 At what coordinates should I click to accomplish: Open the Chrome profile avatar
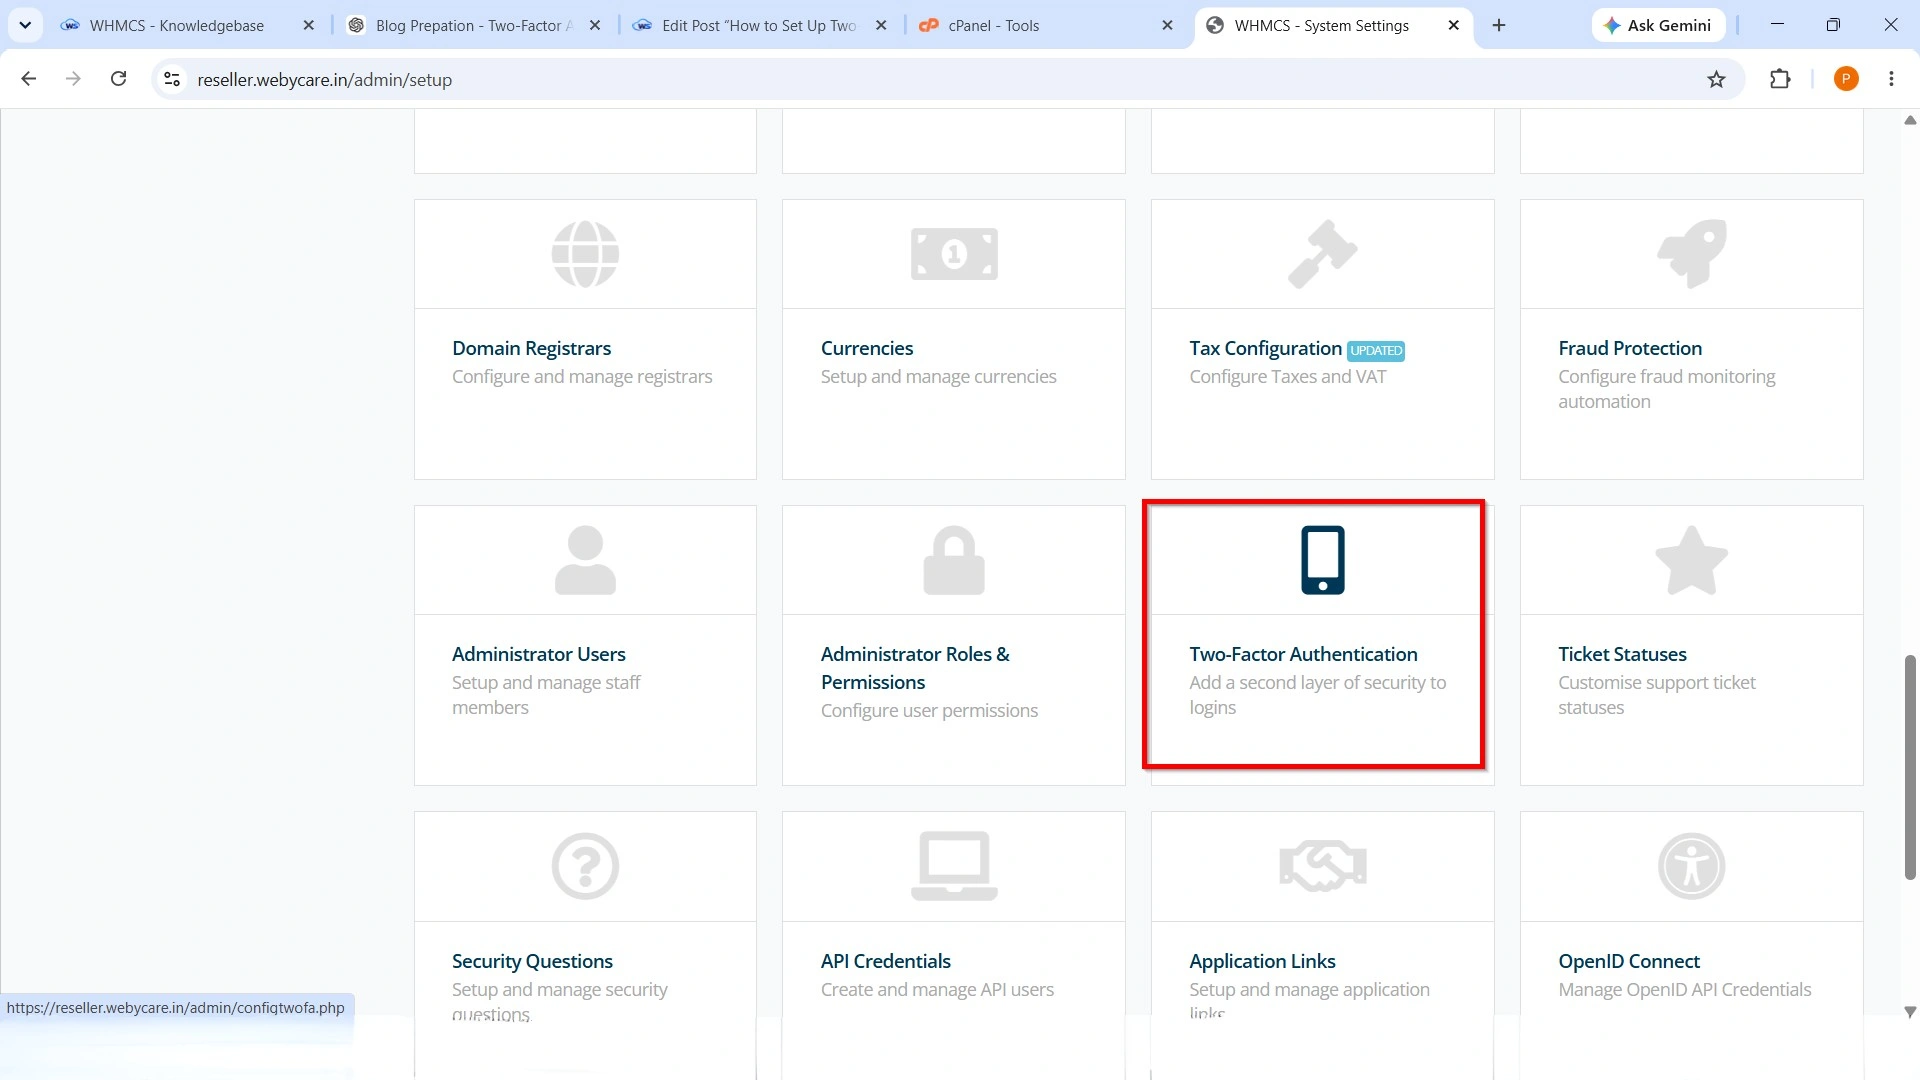[x=1846, y=79]
